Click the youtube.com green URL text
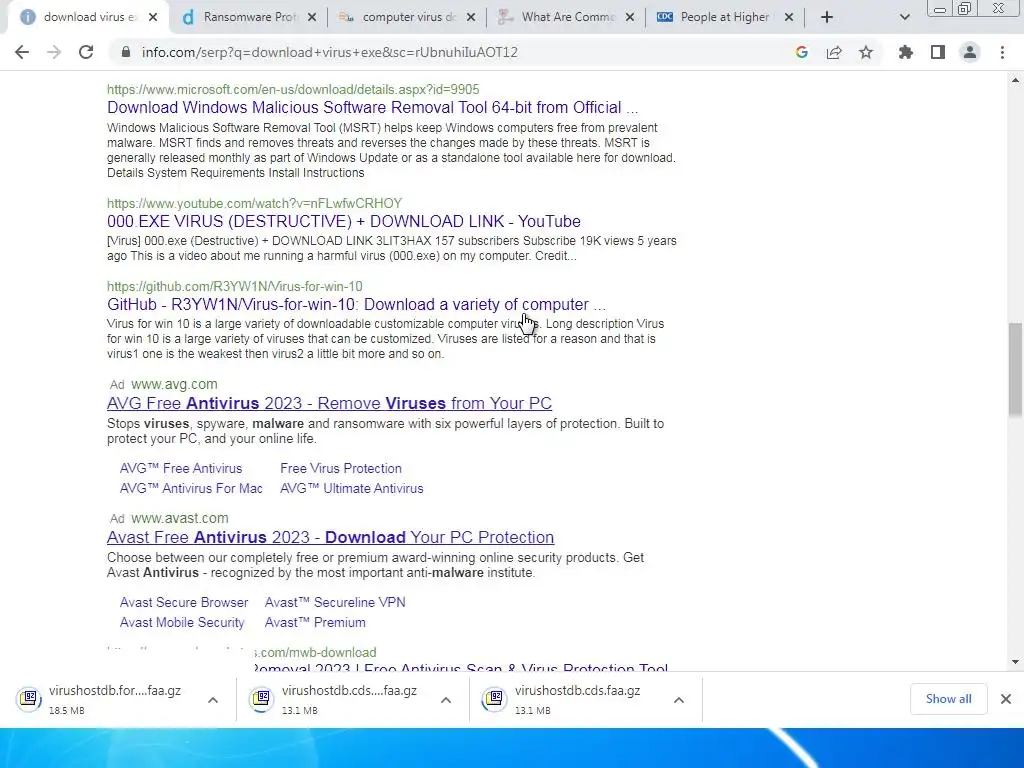The image size is (1024, 768). pyautogui.click(x=255, y=203)
